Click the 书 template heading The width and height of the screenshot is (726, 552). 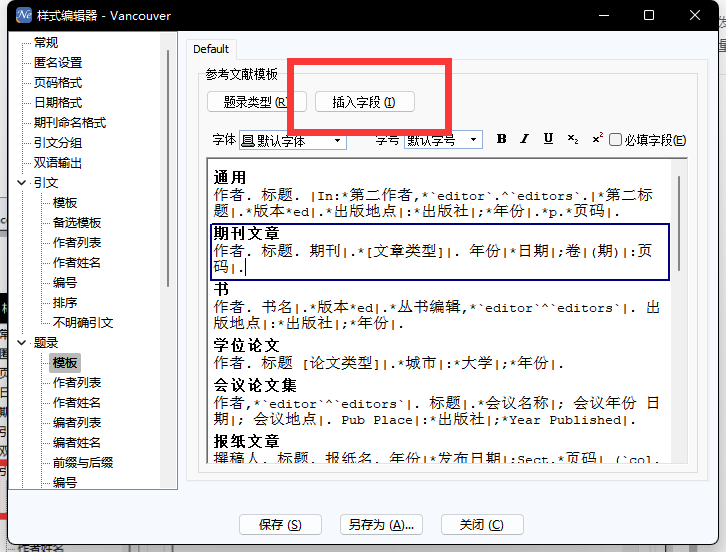point(221,289)
